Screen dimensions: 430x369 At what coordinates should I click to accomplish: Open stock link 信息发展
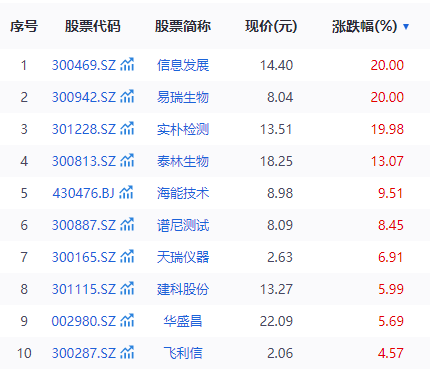[183, 65]
